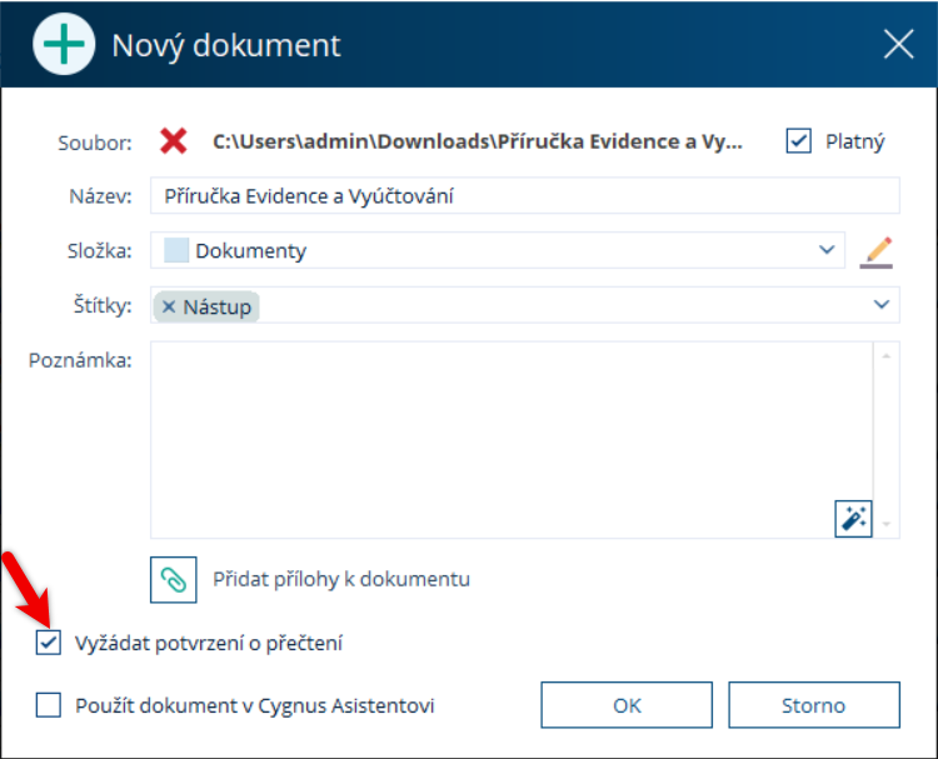Click into the Název input field
Screen dimensions: 938x759
click(x=525, y=196)
